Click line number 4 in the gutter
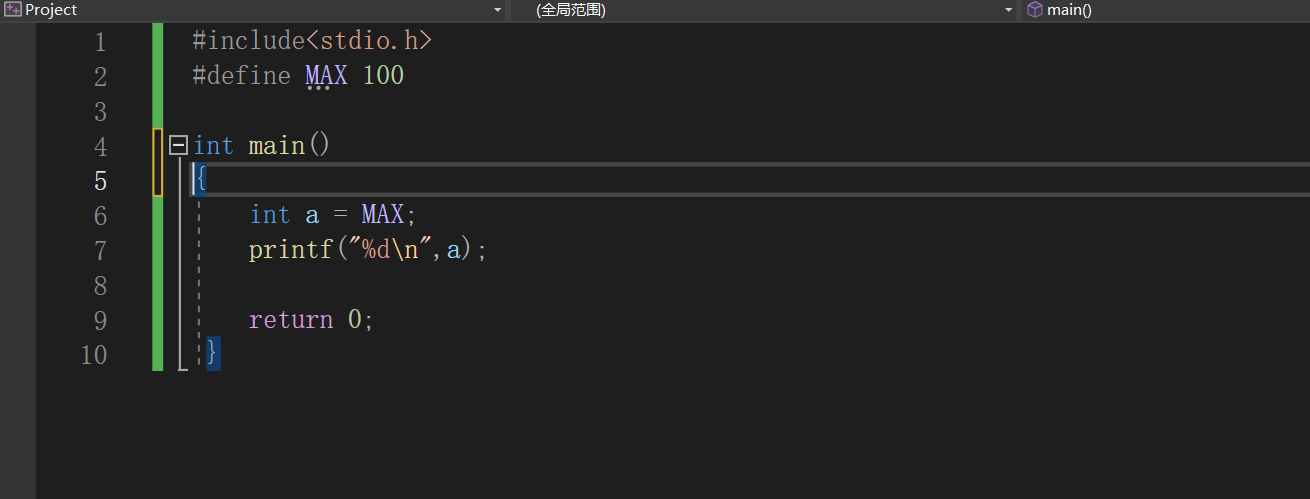This screenshot has height=499, width=1310. [99, 146]
